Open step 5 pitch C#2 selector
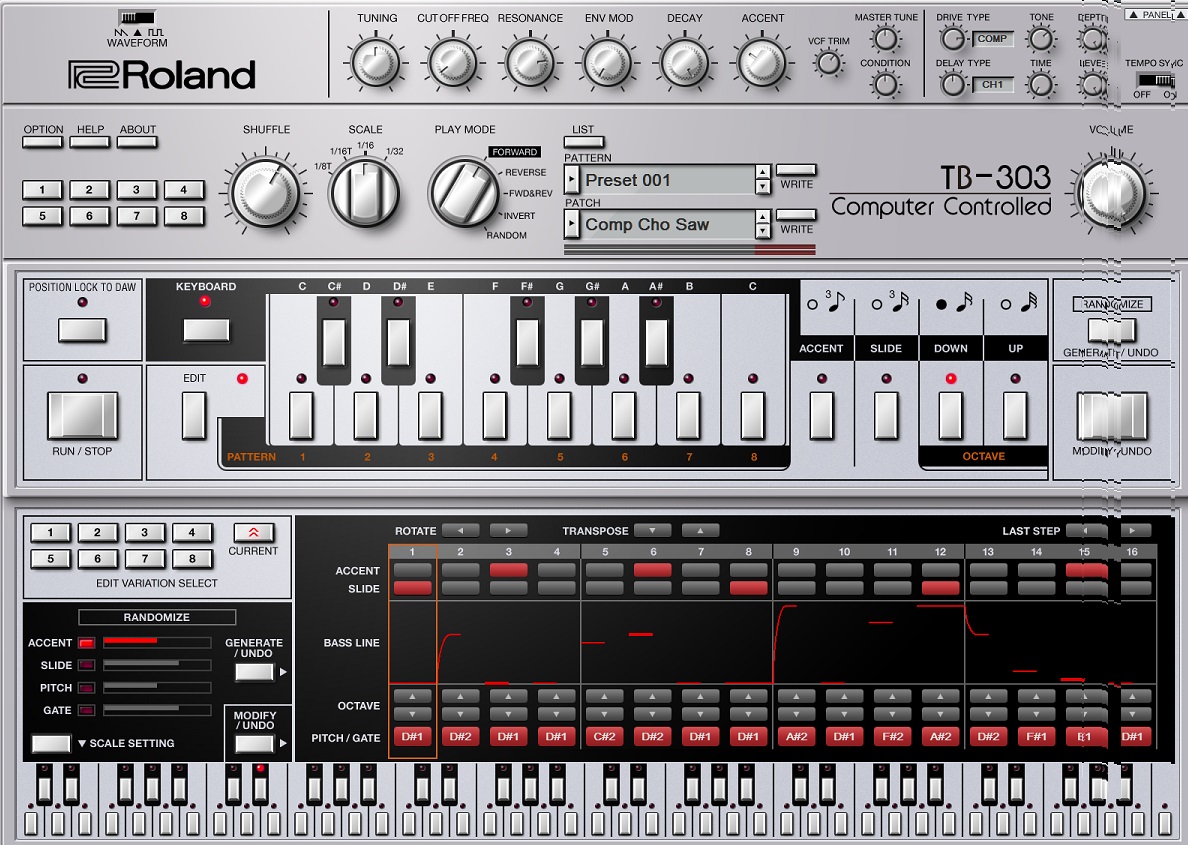Screen dimensions: 1188x845 point(605,736)
